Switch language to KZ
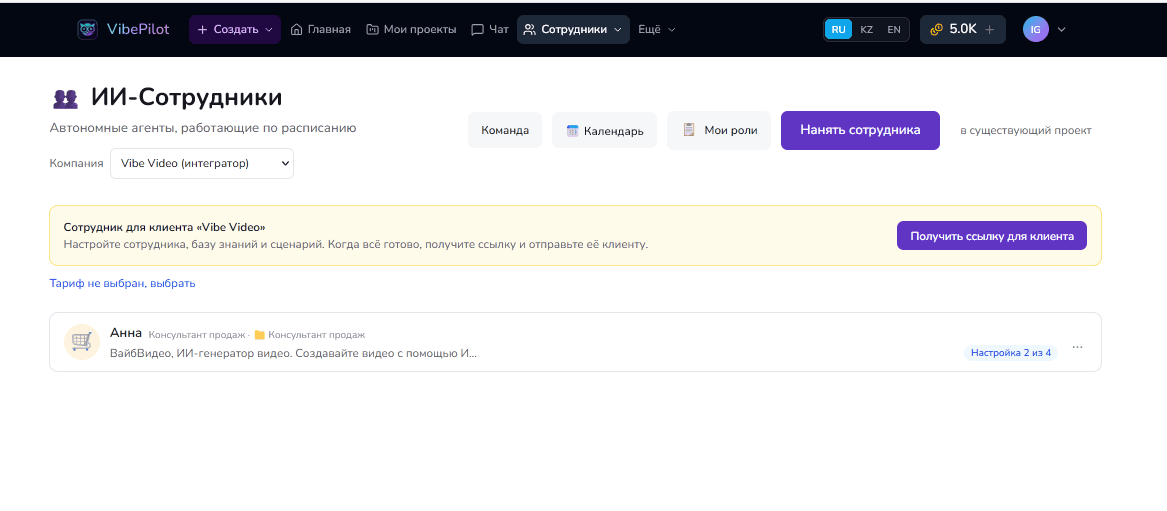 (x=866, y=30)
